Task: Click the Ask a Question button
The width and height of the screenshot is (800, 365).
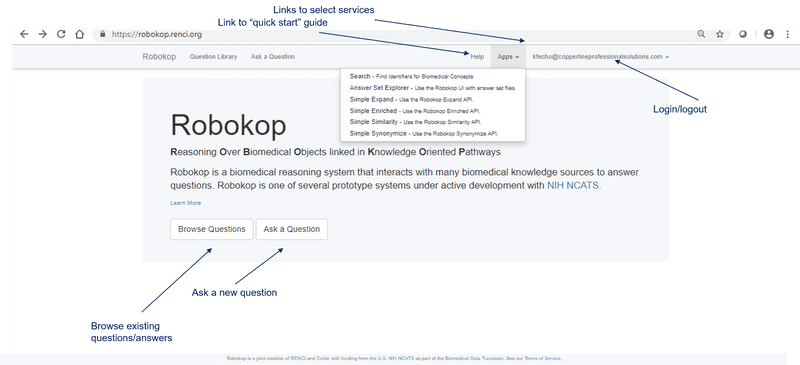Action: 292,229
